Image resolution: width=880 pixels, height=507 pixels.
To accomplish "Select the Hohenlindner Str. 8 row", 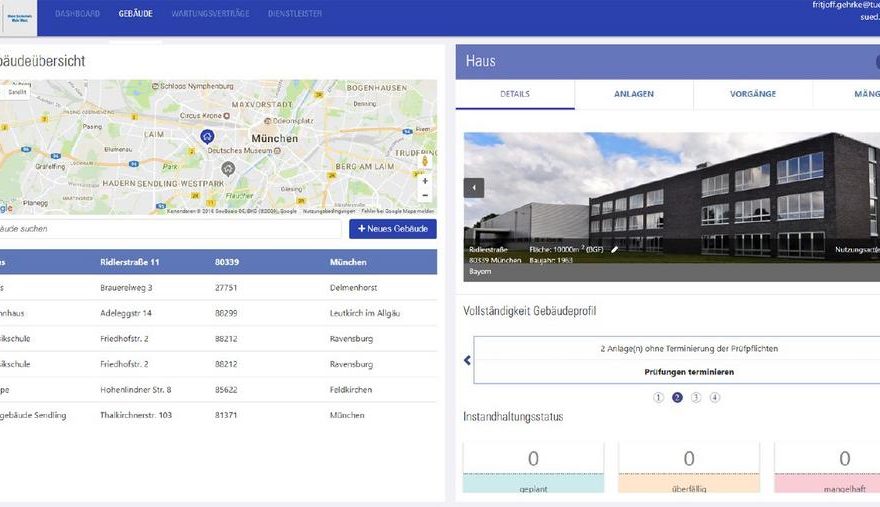I will tap(218, 390).
